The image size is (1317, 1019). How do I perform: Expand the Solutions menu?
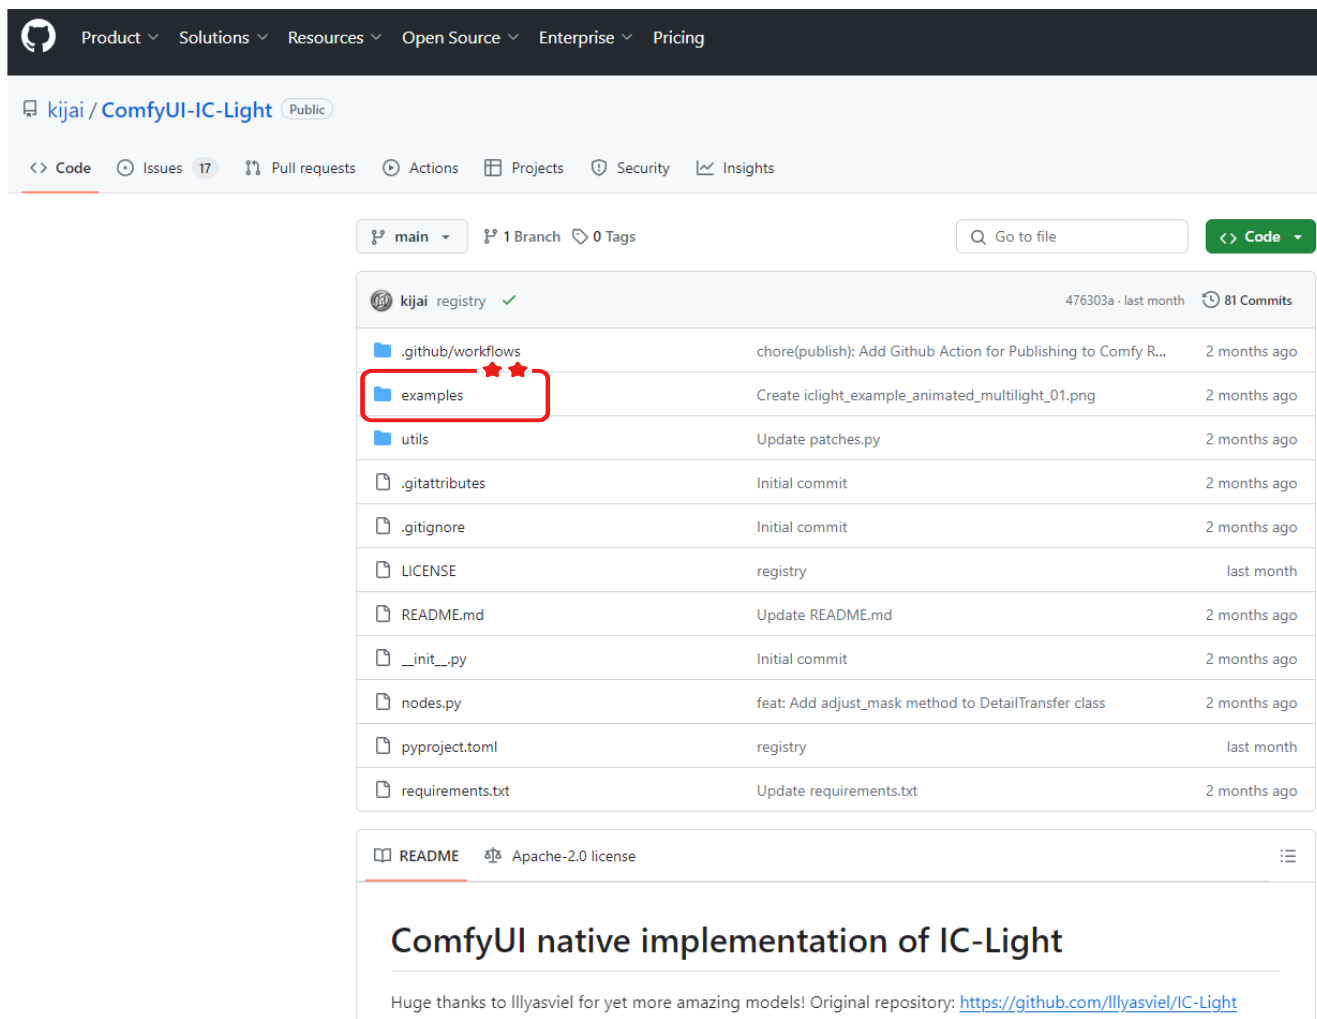click(x=223, y=37)
